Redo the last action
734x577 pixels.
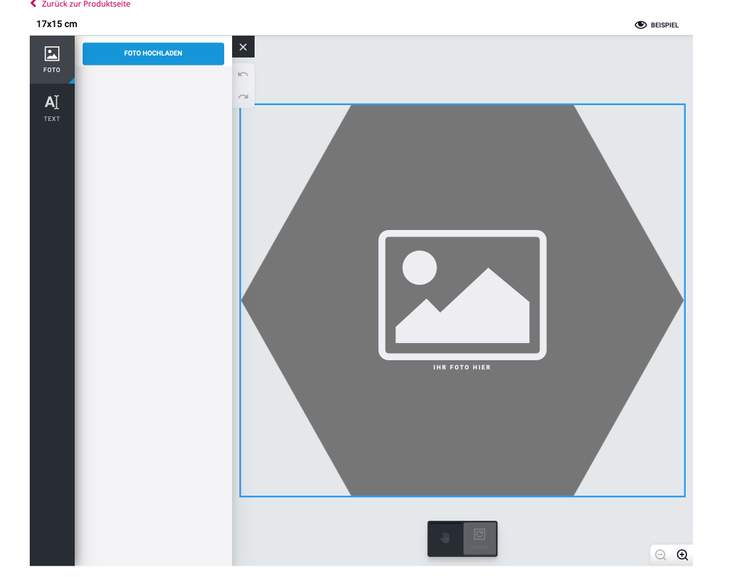pos(243,96)
